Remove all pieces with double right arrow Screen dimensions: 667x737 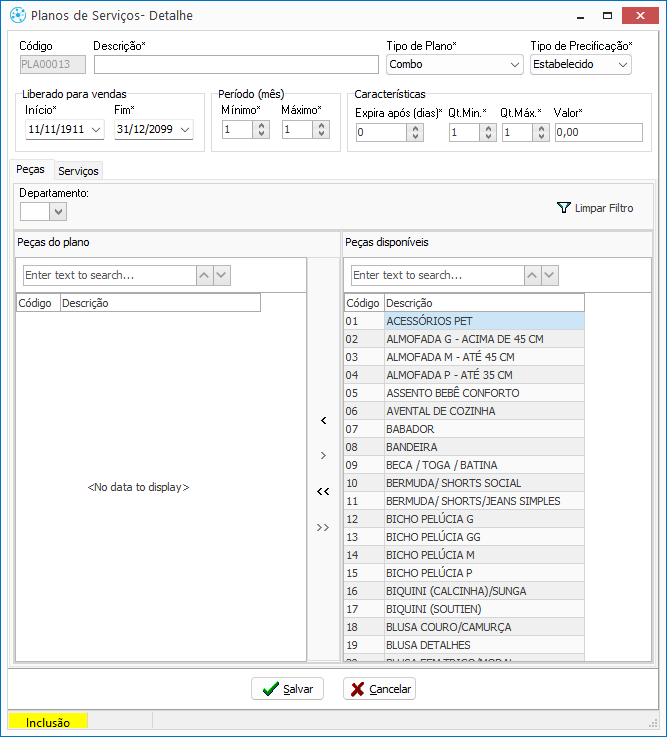coord(323,527)
